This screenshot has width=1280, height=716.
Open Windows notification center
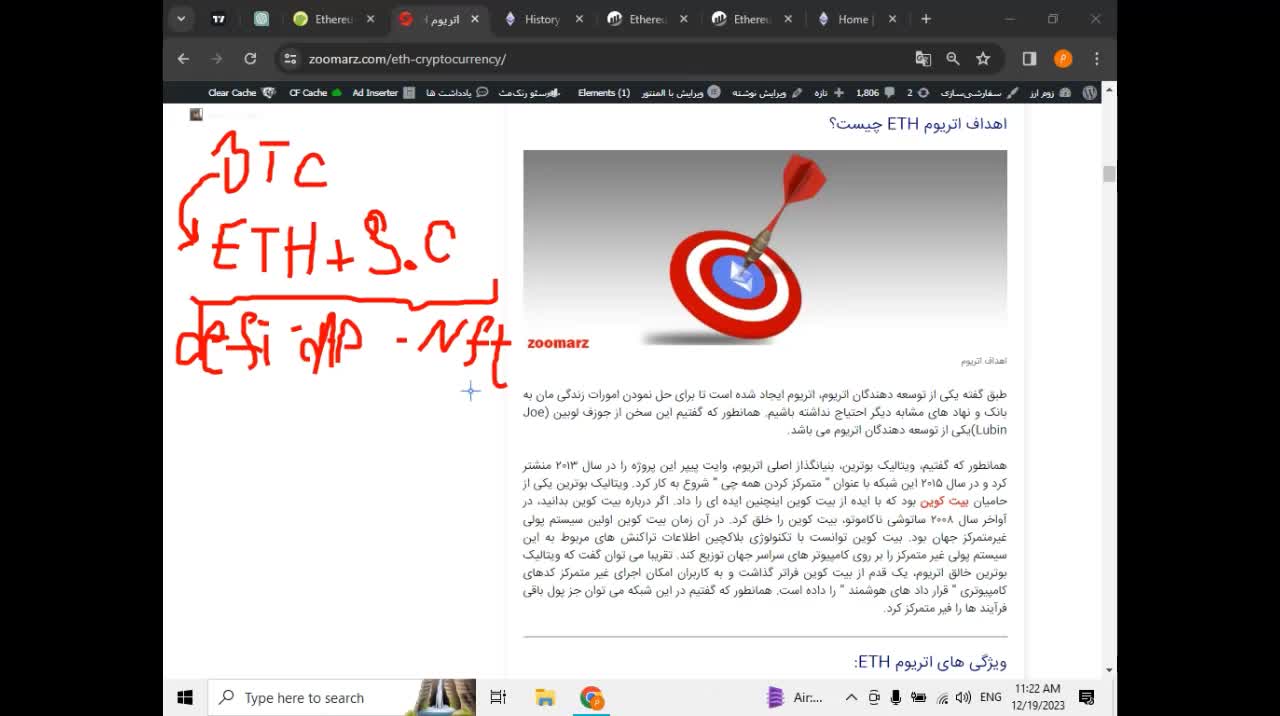(1087, 698)
